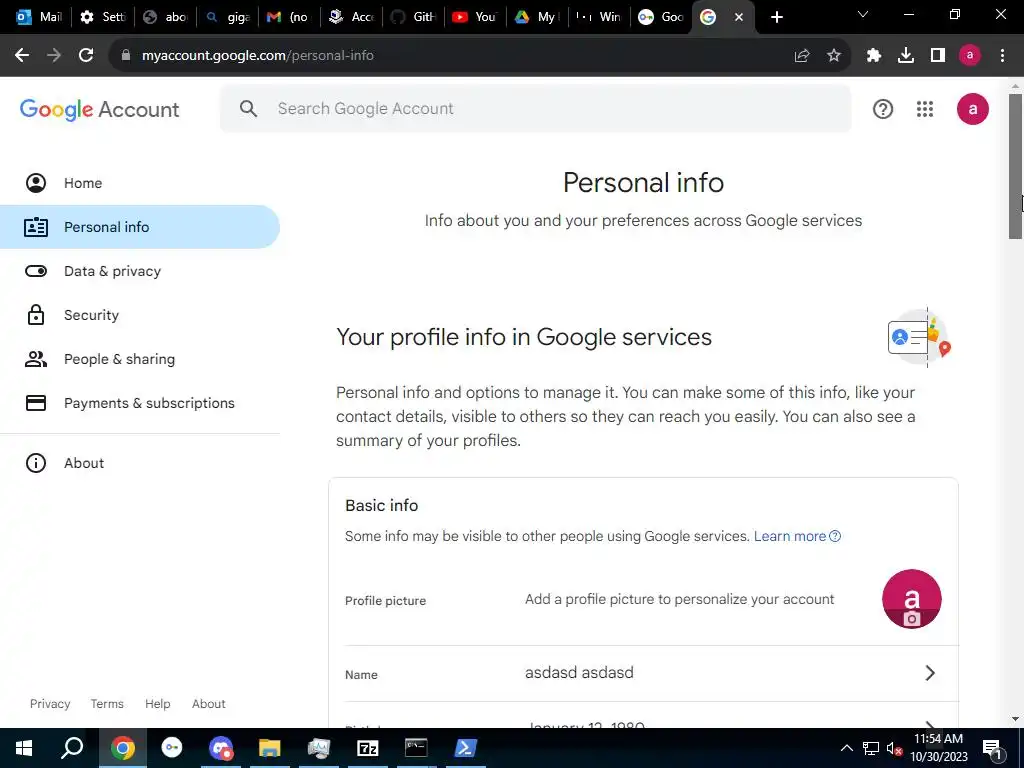1024x768 pixels.
Task: Open Security section
Action: (x=140, y=315)
